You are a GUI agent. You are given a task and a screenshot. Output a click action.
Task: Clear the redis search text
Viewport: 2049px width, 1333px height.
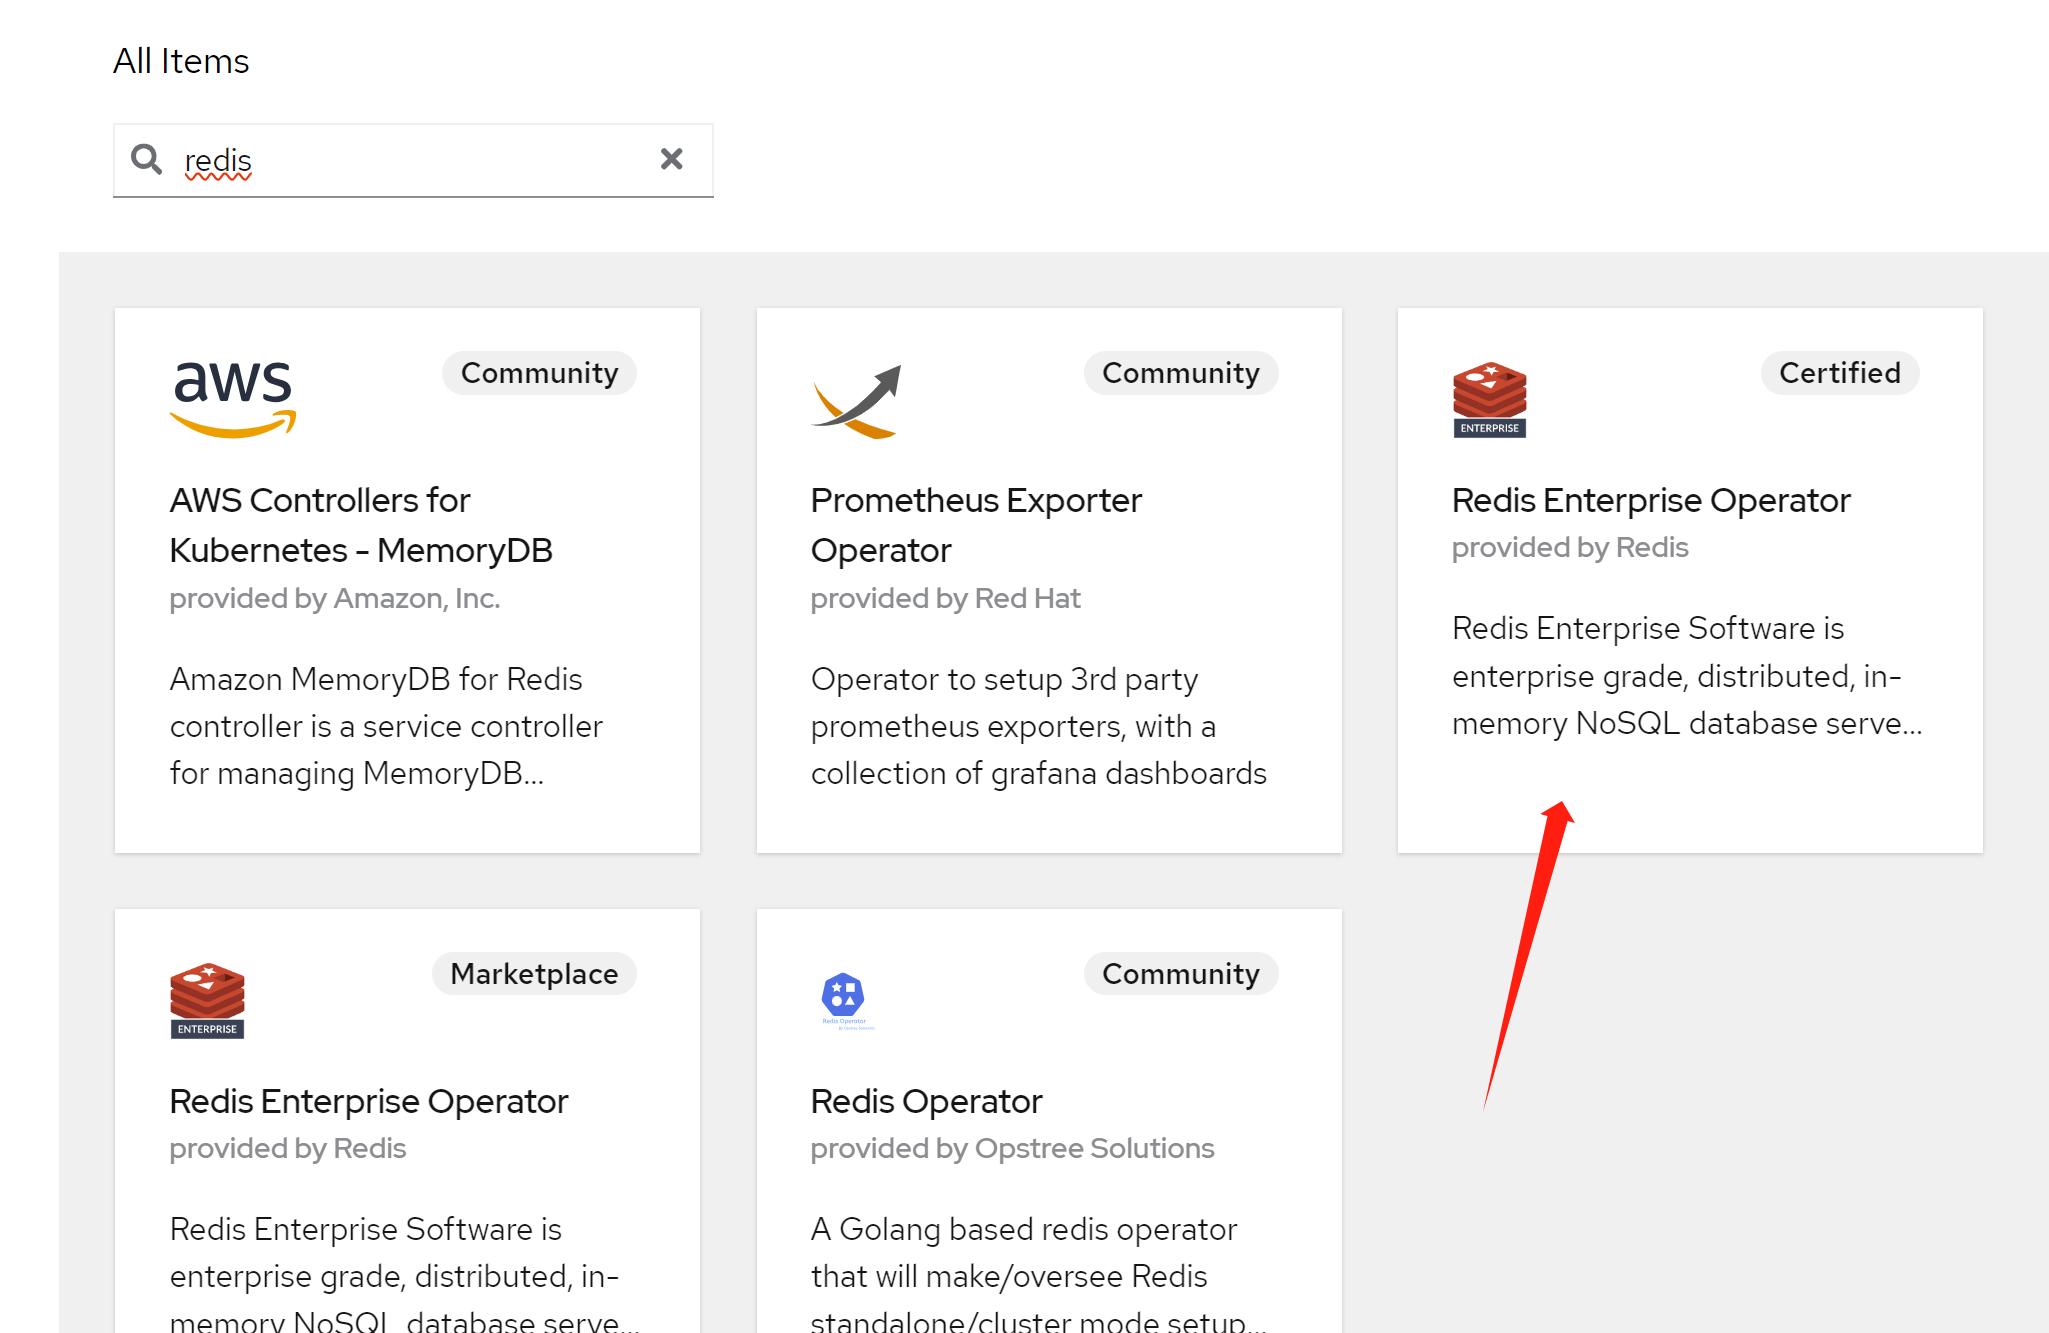pyautogui.click(x=671, y=159)
